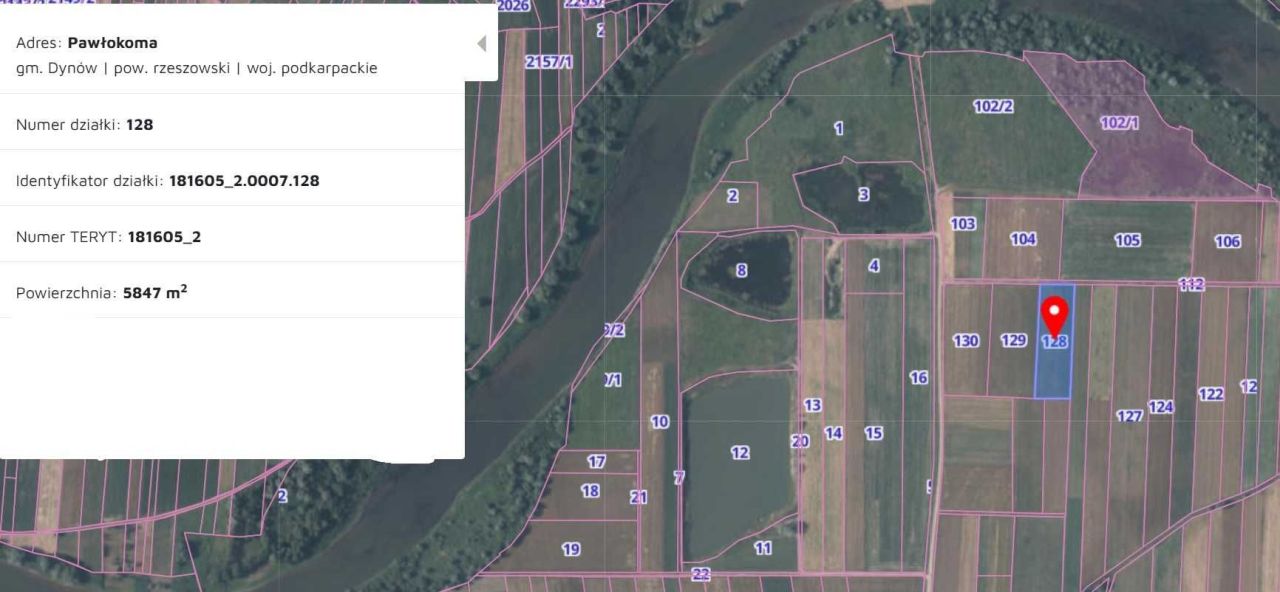Click parcel 18 on the map

click(x=590, y=490)
